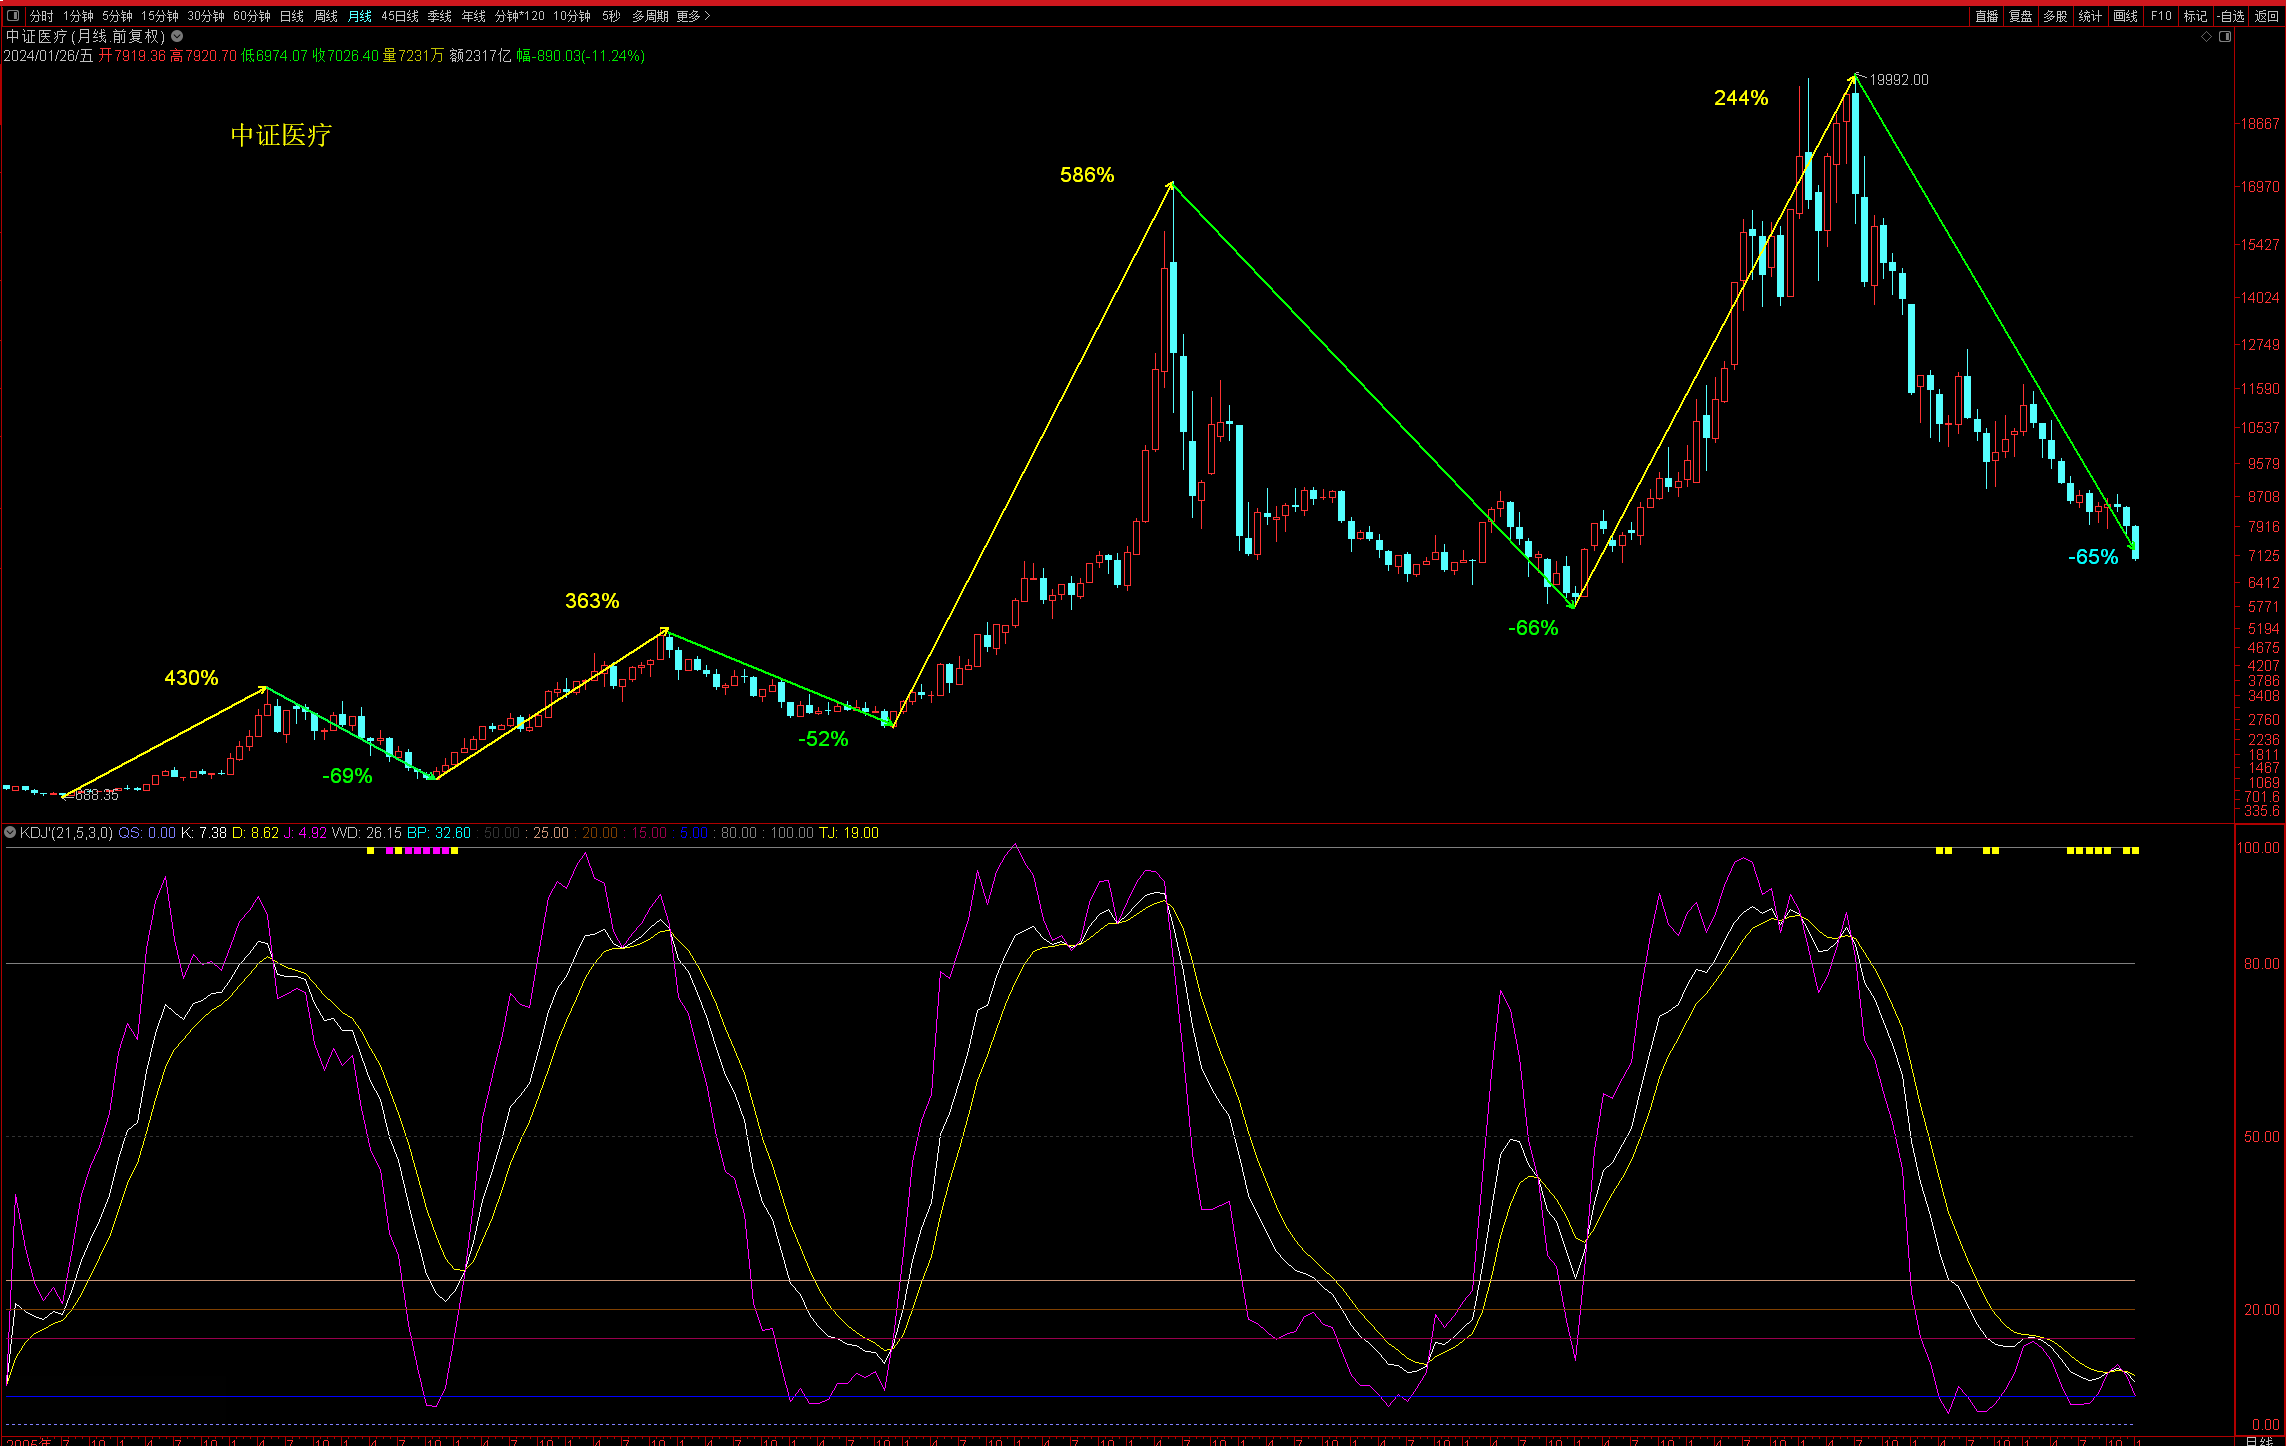
Task: Click the diamond icon above the price axis
Action: [2207, 37]
